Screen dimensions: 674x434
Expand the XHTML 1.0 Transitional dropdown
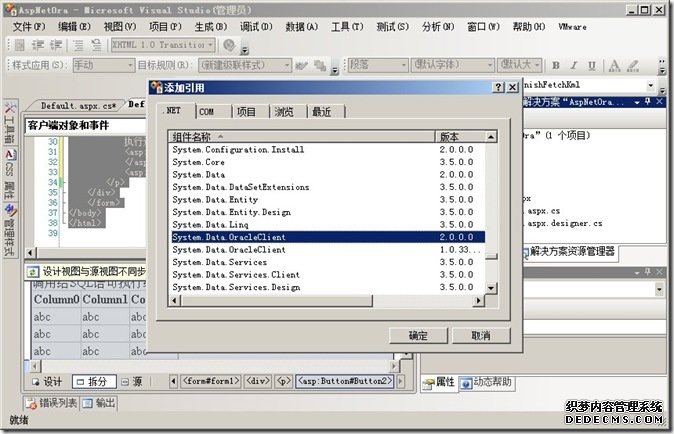point(210,45)
